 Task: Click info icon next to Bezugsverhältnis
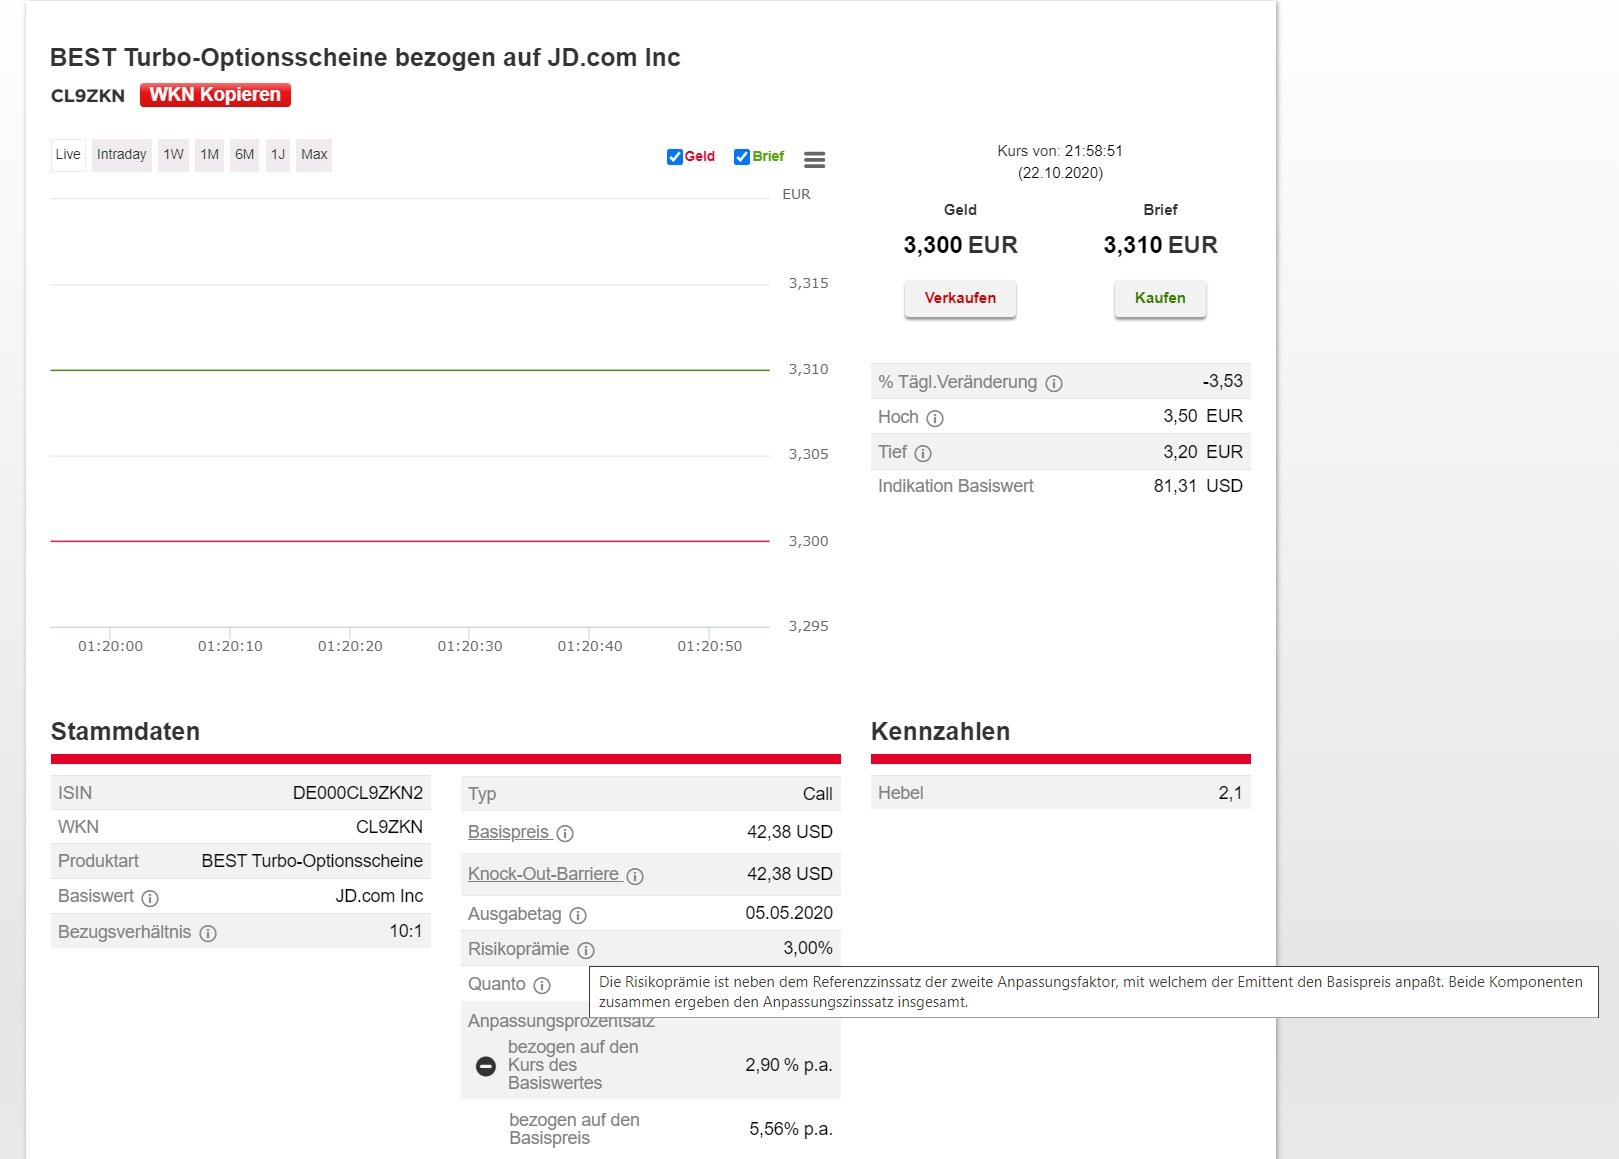(x=208, y=933)
